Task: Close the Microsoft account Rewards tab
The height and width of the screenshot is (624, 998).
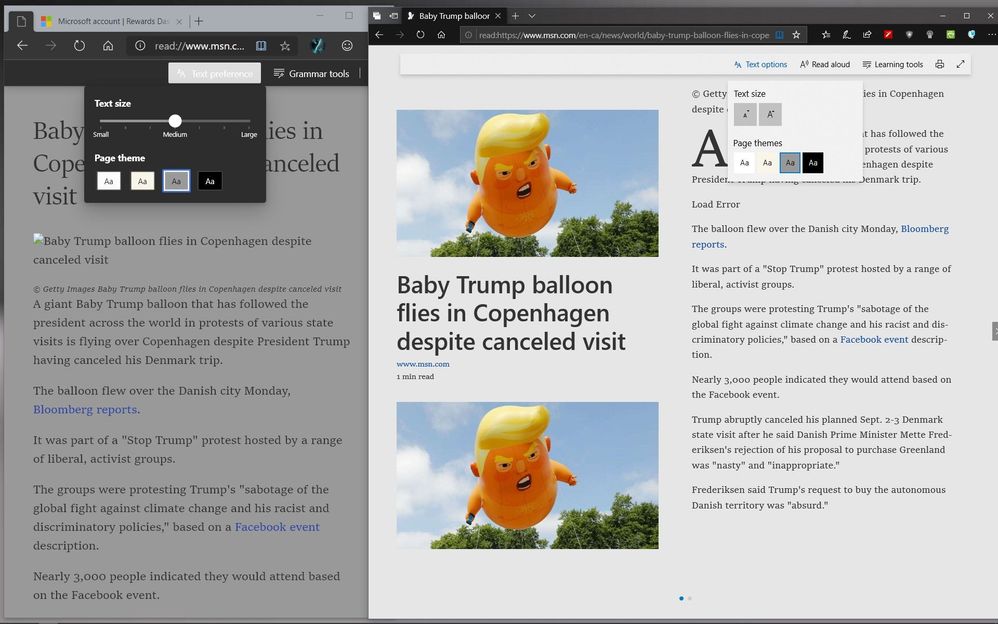Action: click(x=179, y=21)
